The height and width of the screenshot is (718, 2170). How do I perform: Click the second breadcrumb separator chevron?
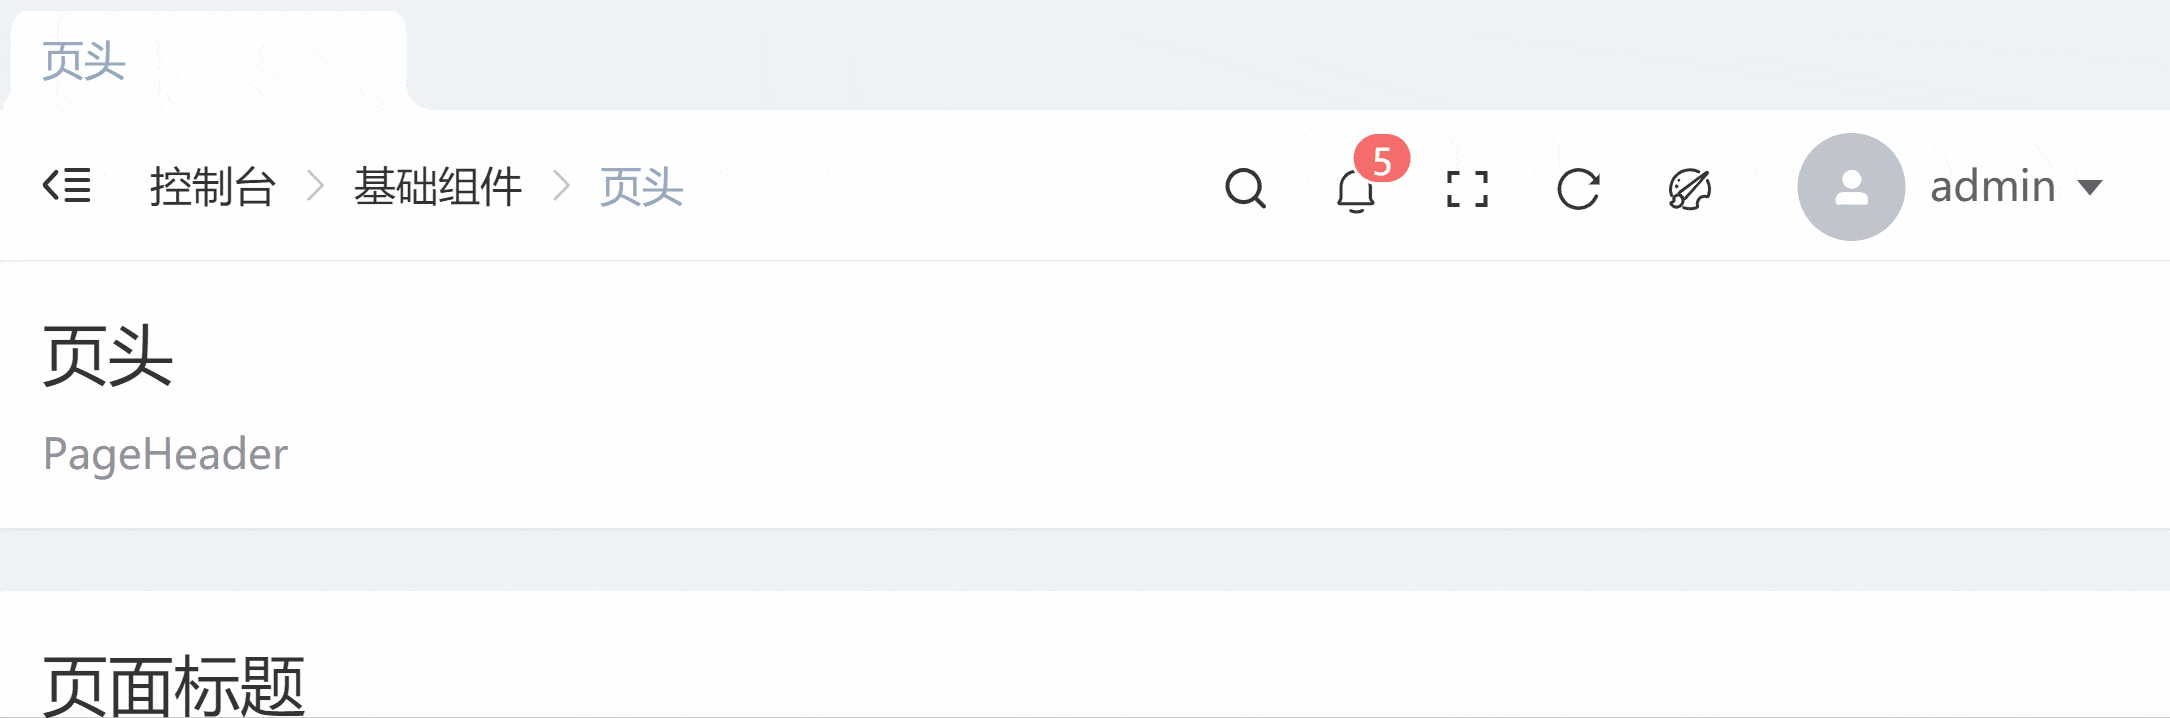pos(561,186)
